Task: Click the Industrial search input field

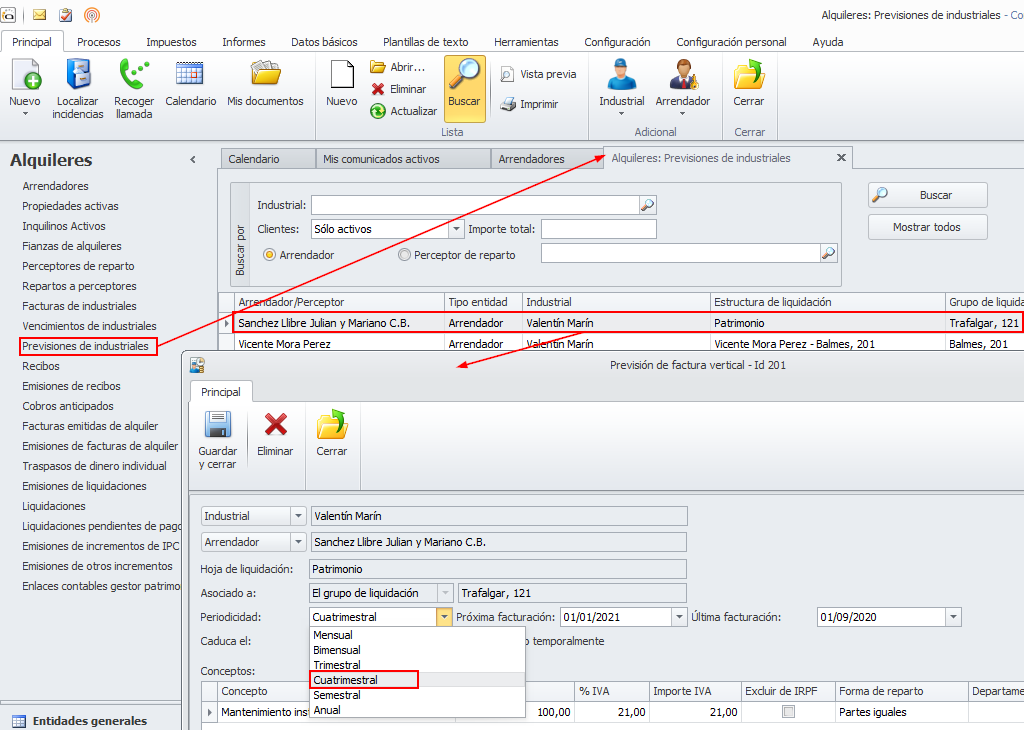Action: [x=475, y=205]
